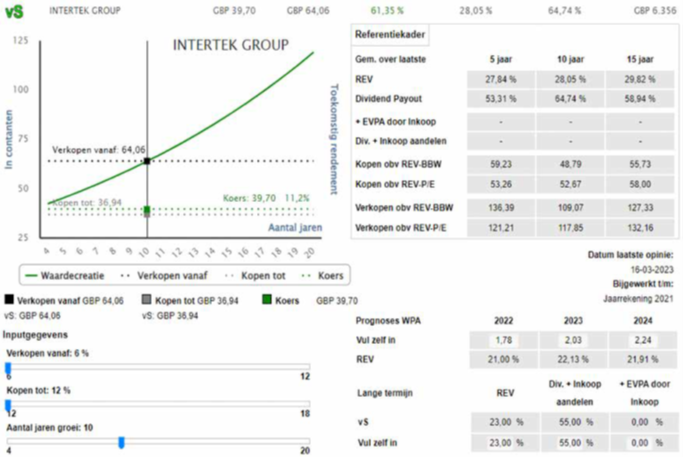
Task: Click the green 61,35 % value
Action: click(387, 11)
